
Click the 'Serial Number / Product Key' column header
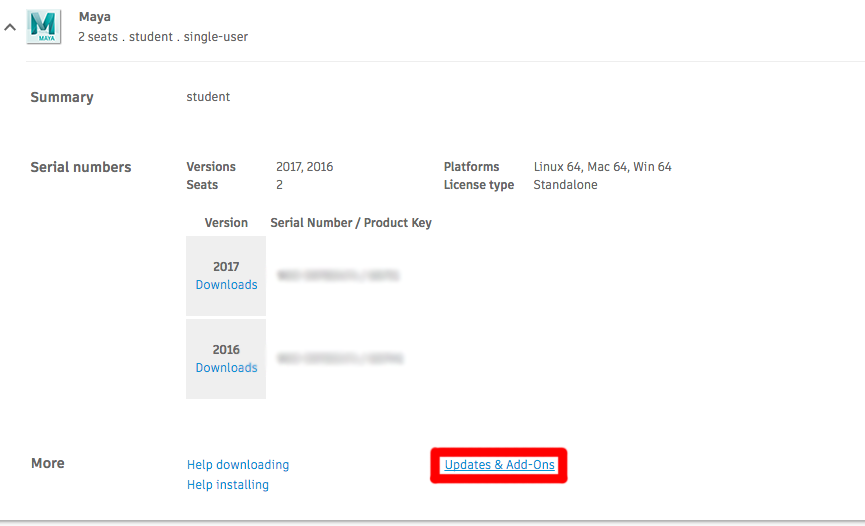pyautogui.click(x=351, y=223)
